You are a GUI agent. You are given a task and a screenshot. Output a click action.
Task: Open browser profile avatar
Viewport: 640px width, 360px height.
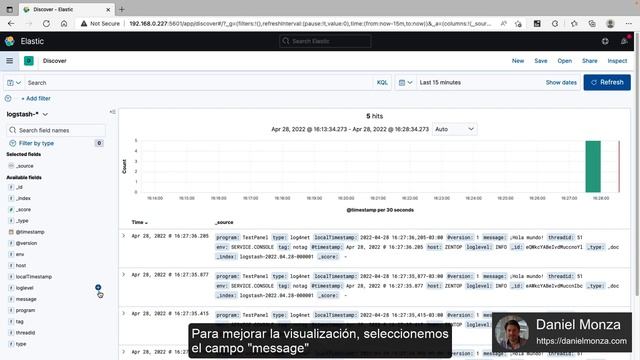(x=610, y=24)
